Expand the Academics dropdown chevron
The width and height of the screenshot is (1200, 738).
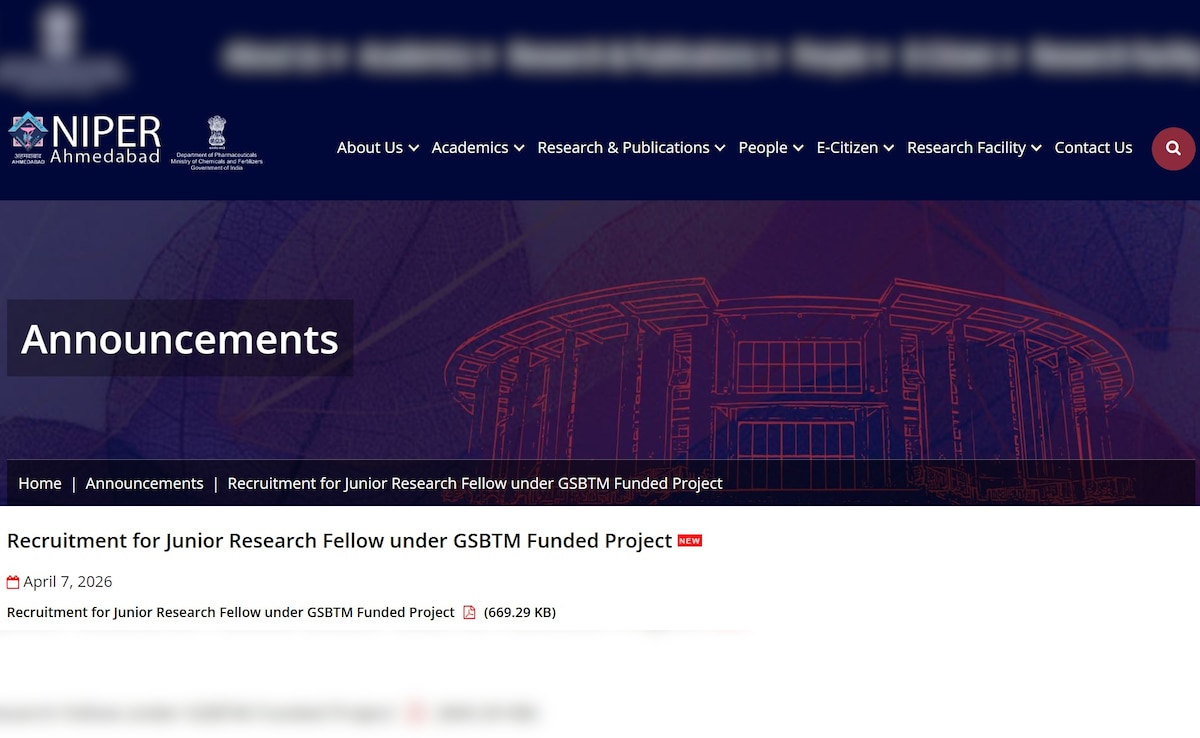click(x=519, y=148)
